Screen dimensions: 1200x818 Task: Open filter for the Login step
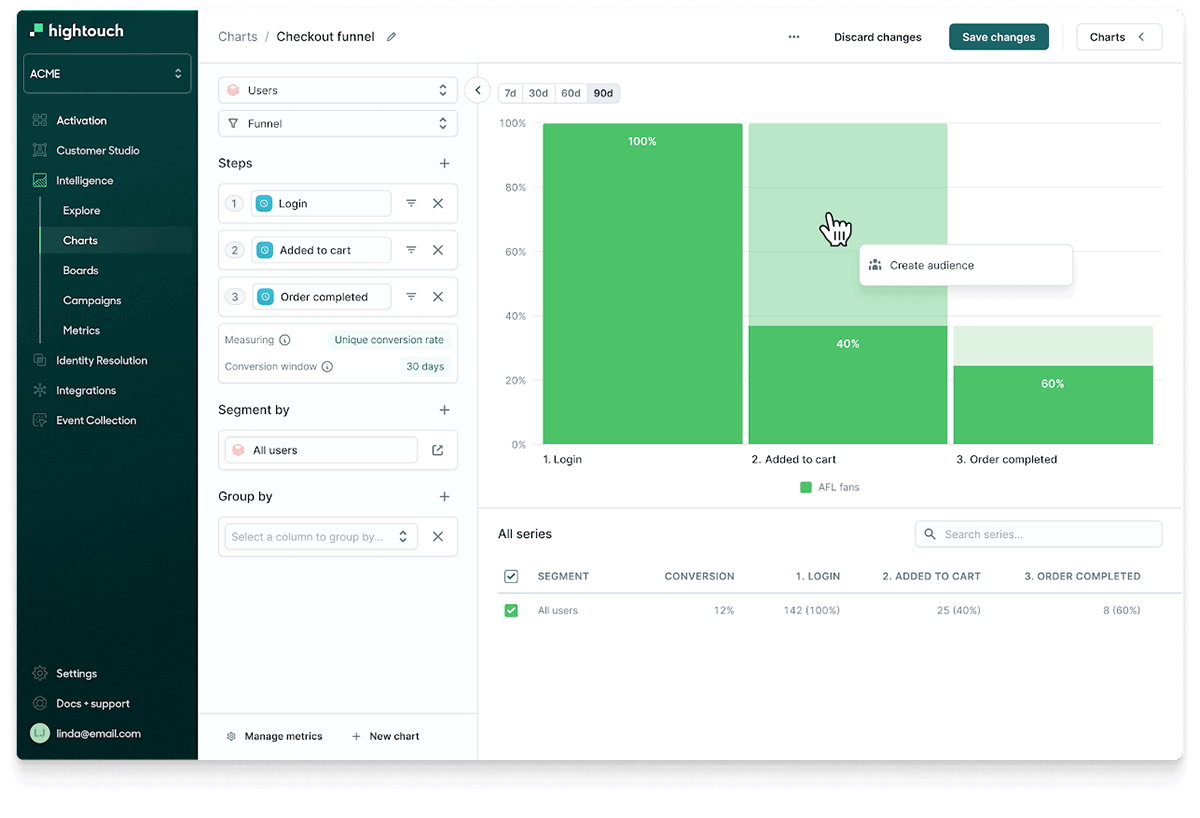click(411, 203)
